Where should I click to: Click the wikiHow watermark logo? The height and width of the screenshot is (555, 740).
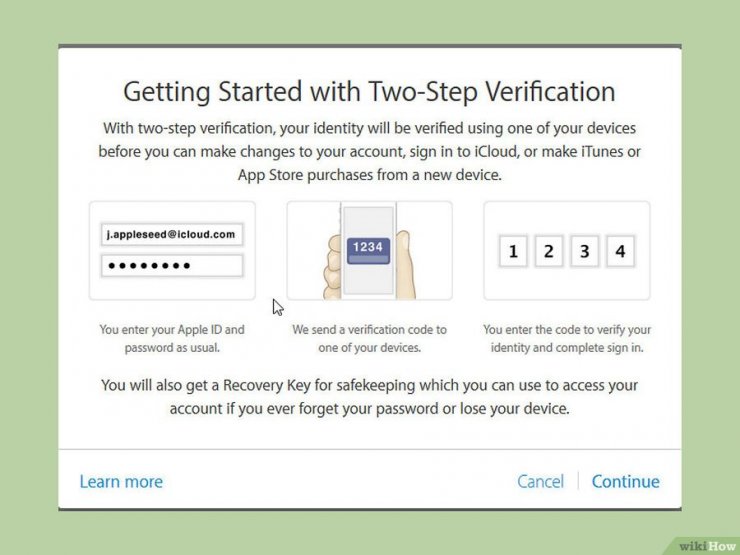tap(706, 546)
